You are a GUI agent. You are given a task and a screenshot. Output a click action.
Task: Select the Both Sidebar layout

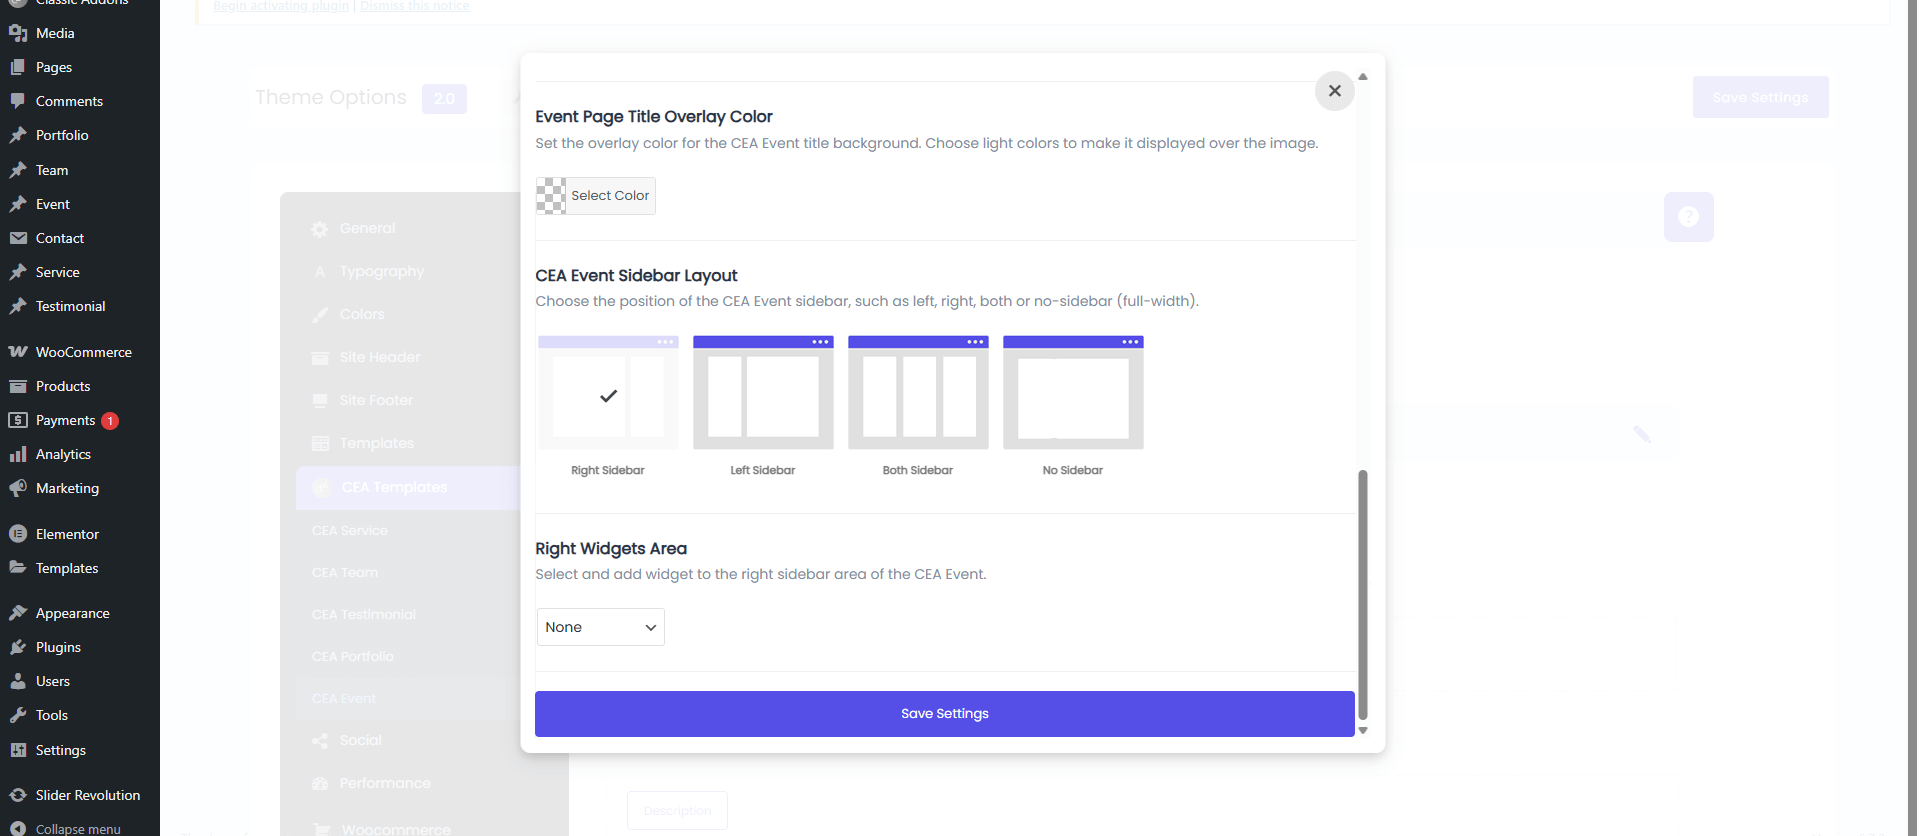pyautogui.click(x=918, y=393)
